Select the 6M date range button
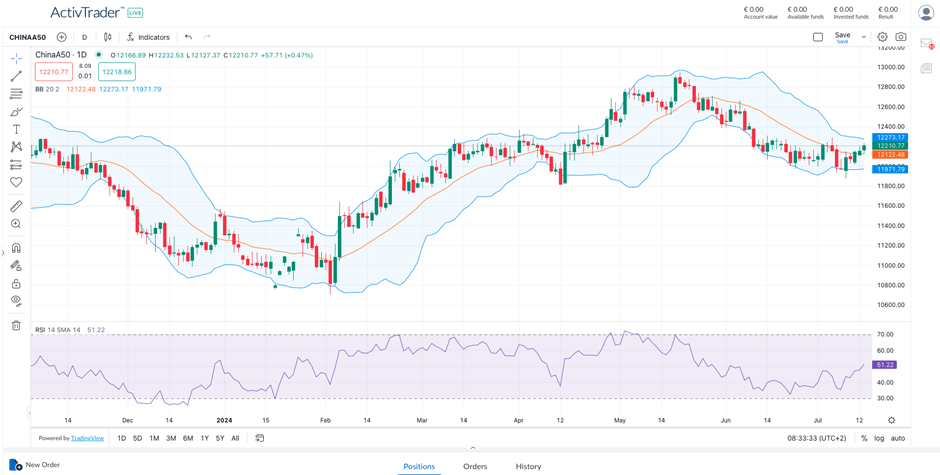 (188, 438)
